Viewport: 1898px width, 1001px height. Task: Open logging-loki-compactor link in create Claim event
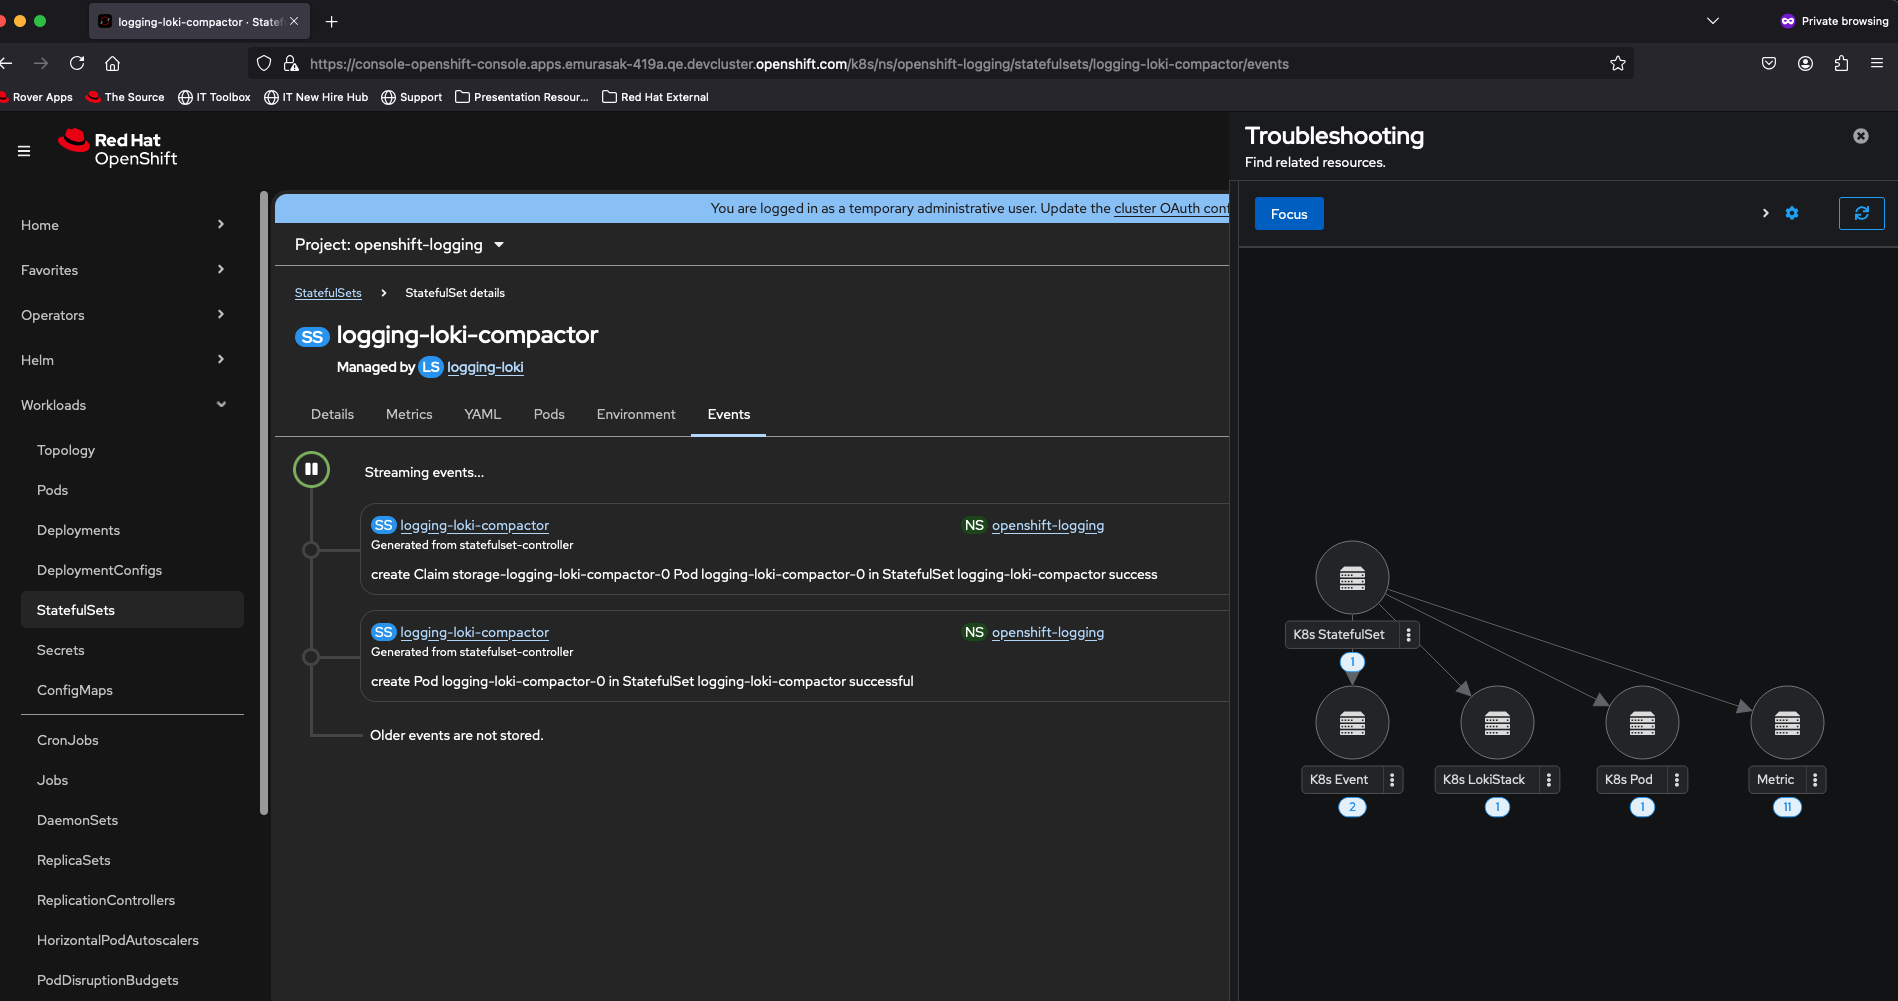pos(474,525)
